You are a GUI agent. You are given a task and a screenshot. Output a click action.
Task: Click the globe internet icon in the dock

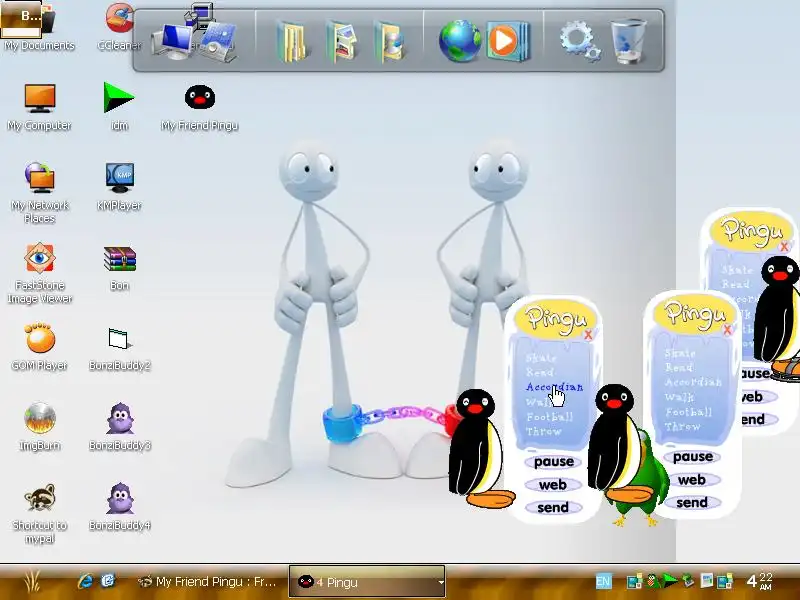tap(459, 41)
